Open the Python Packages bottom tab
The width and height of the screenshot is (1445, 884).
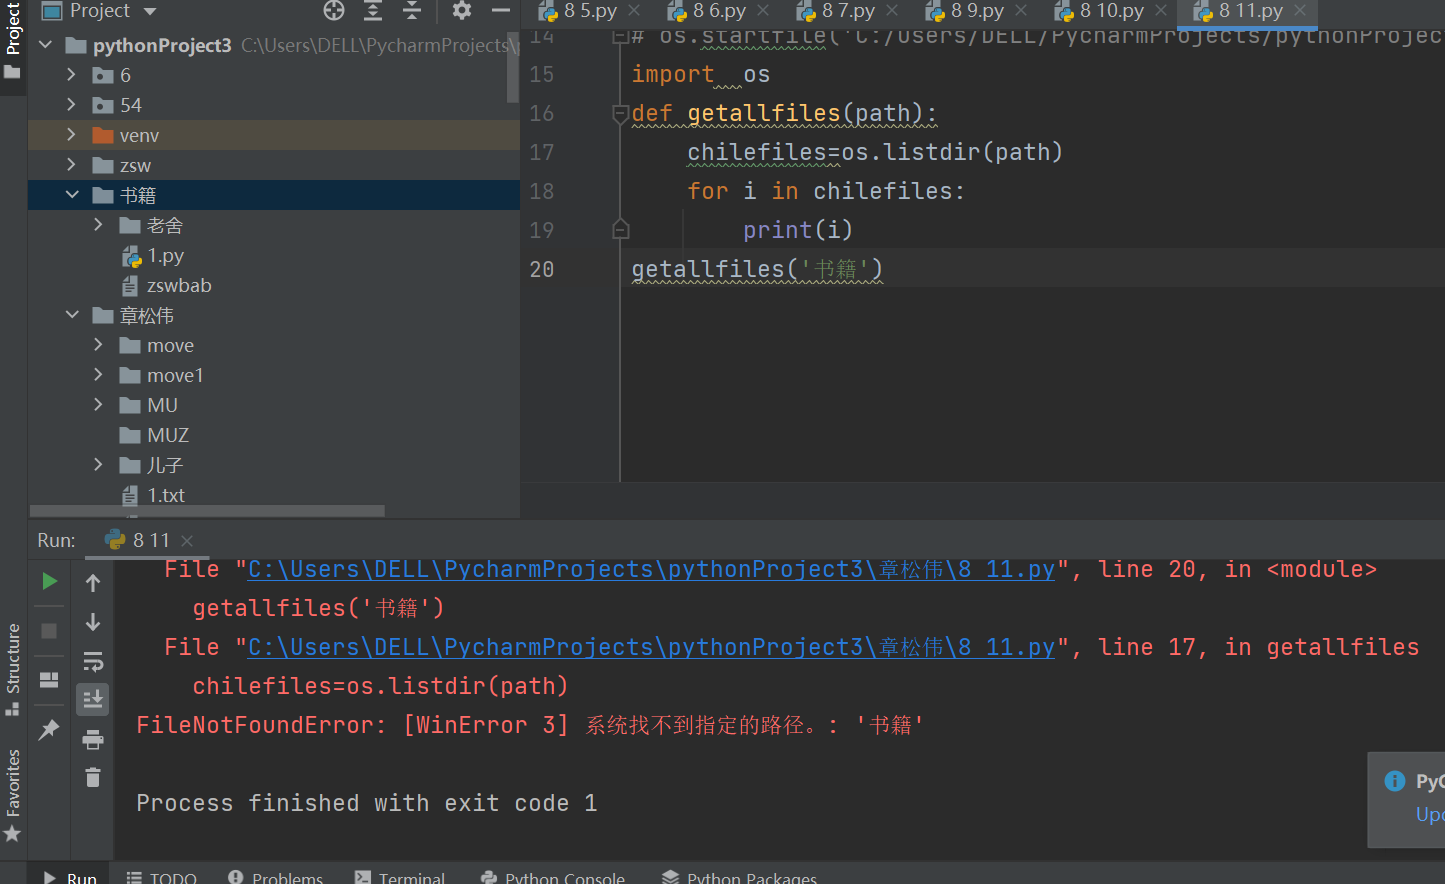tap(739, 877)
